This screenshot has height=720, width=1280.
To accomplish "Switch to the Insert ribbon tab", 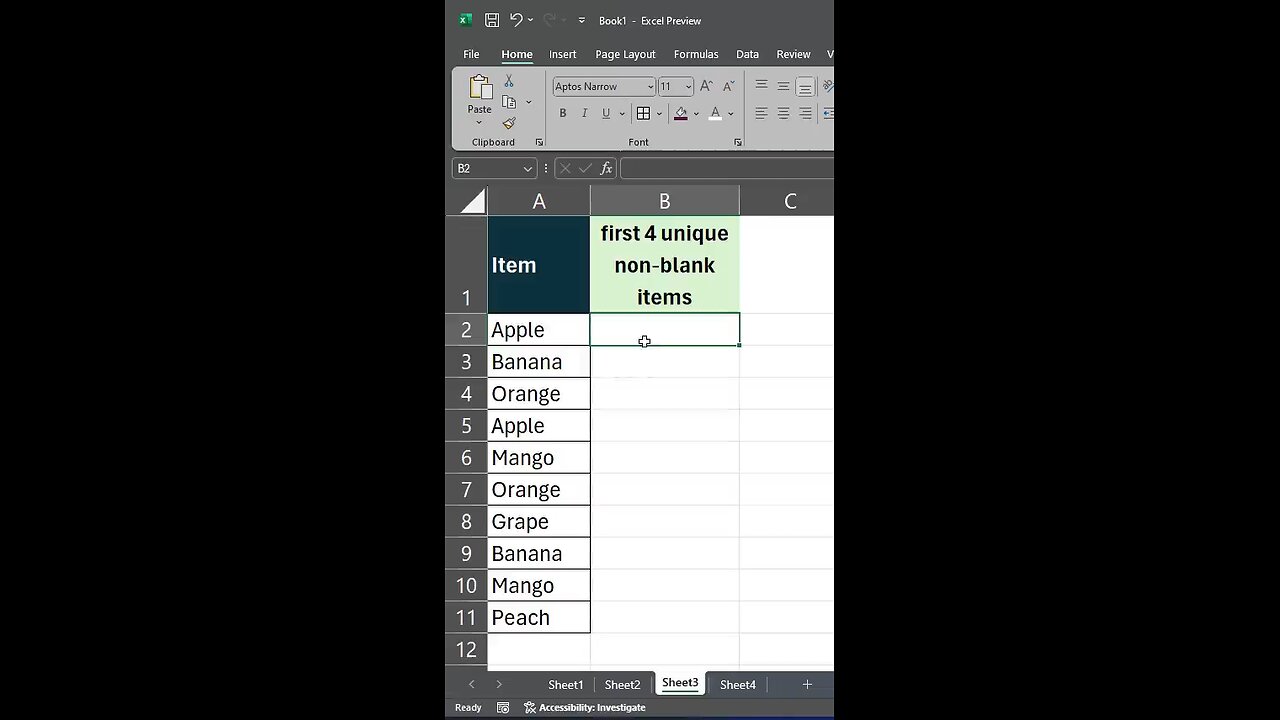I will coord(562,54).
